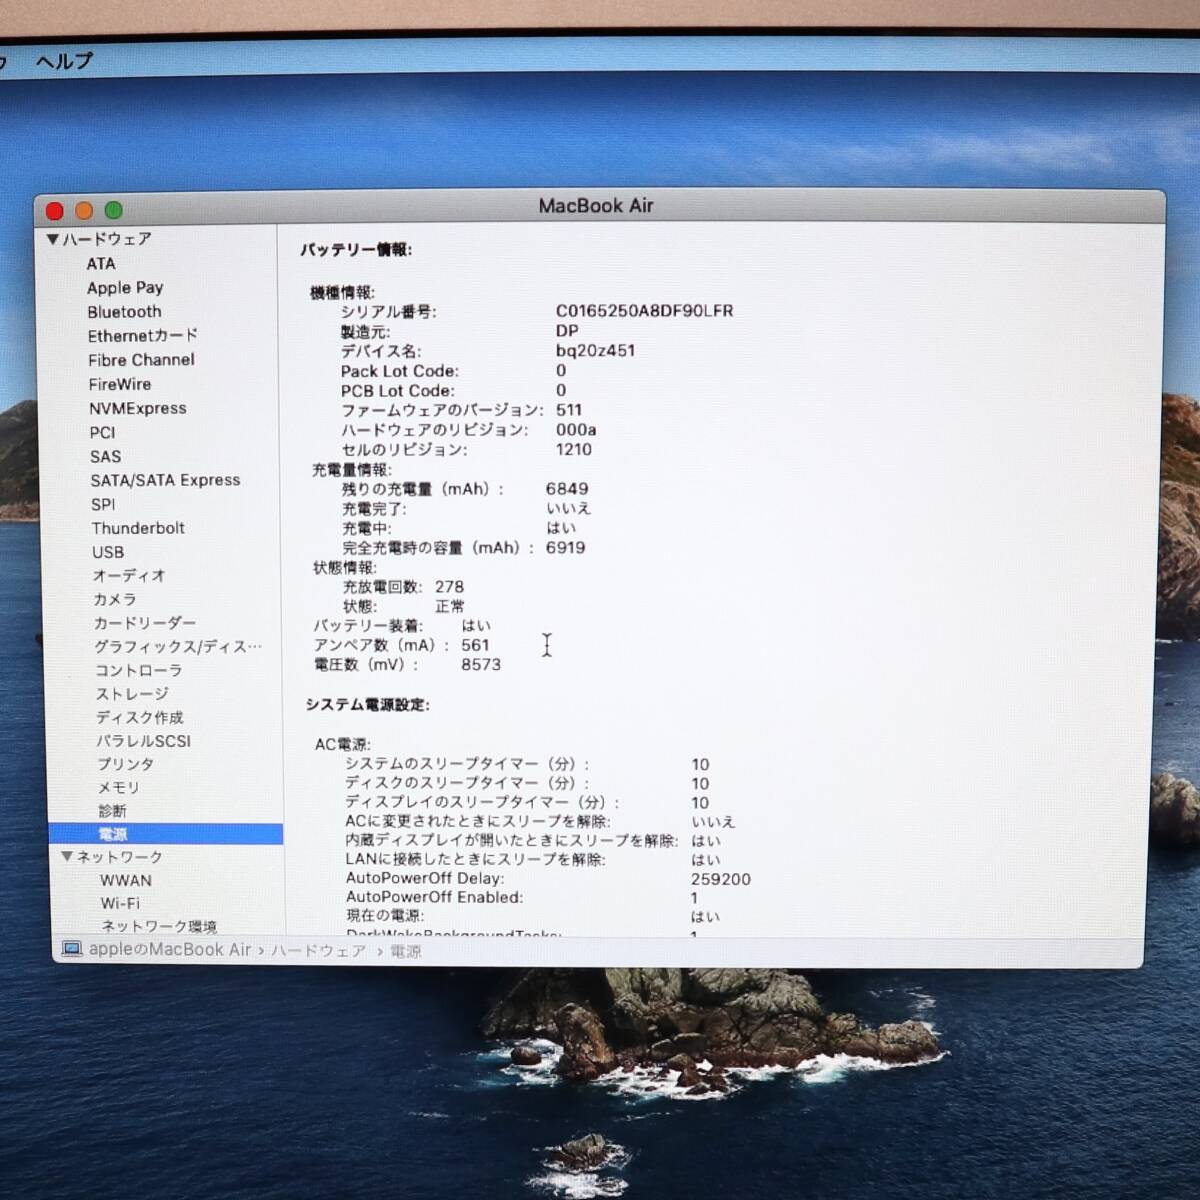Image resolution: width=1200 pixels, height=1200 pixels.
Task: Select ディスク作成 in the sidebar
Action: click(140, 717)
